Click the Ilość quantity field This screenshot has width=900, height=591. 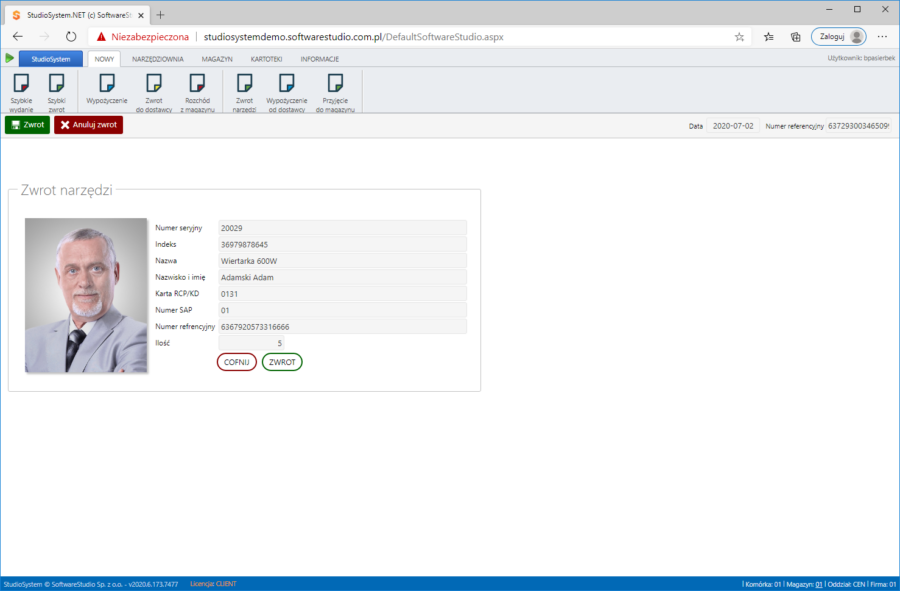[x=251, y=343]
